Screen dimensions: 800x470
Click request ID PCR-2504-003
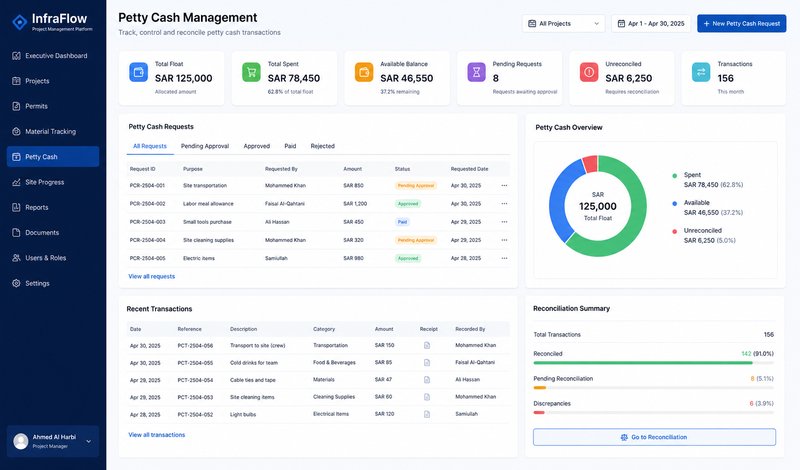pyautogui.click(x=147, y=222)
